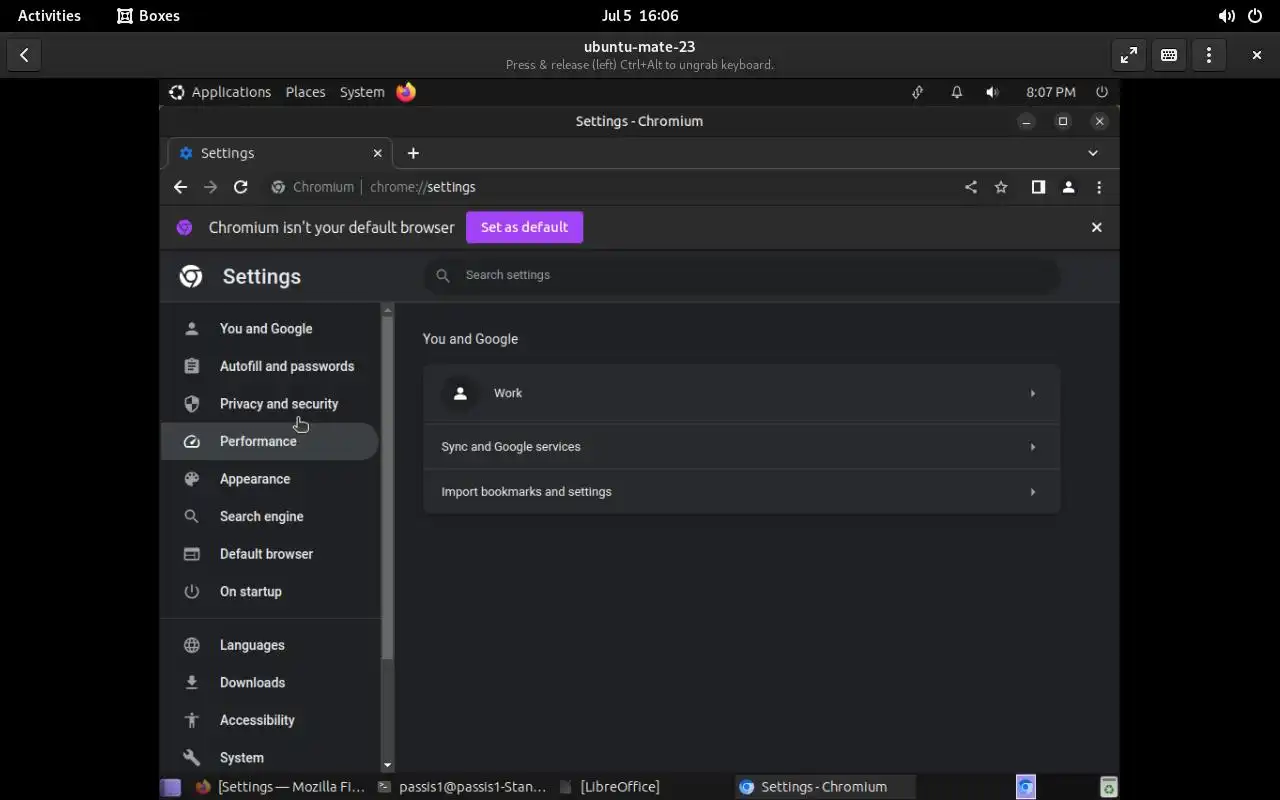Bookmark this page with the star icon

point(1001,187)
